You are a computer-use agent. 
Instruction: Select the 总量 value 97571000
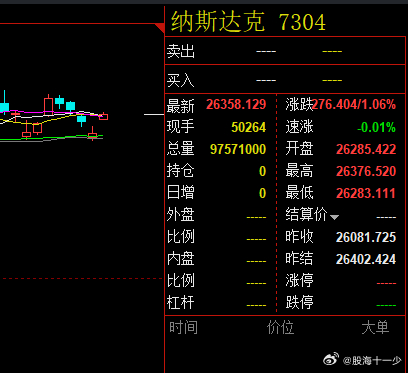pos(238,149)
